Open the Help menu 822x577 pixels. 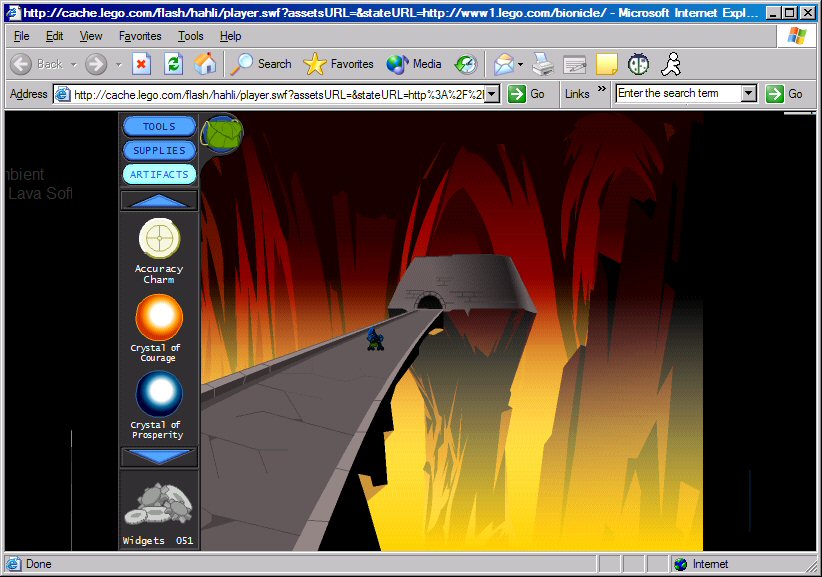coord(230,36)
